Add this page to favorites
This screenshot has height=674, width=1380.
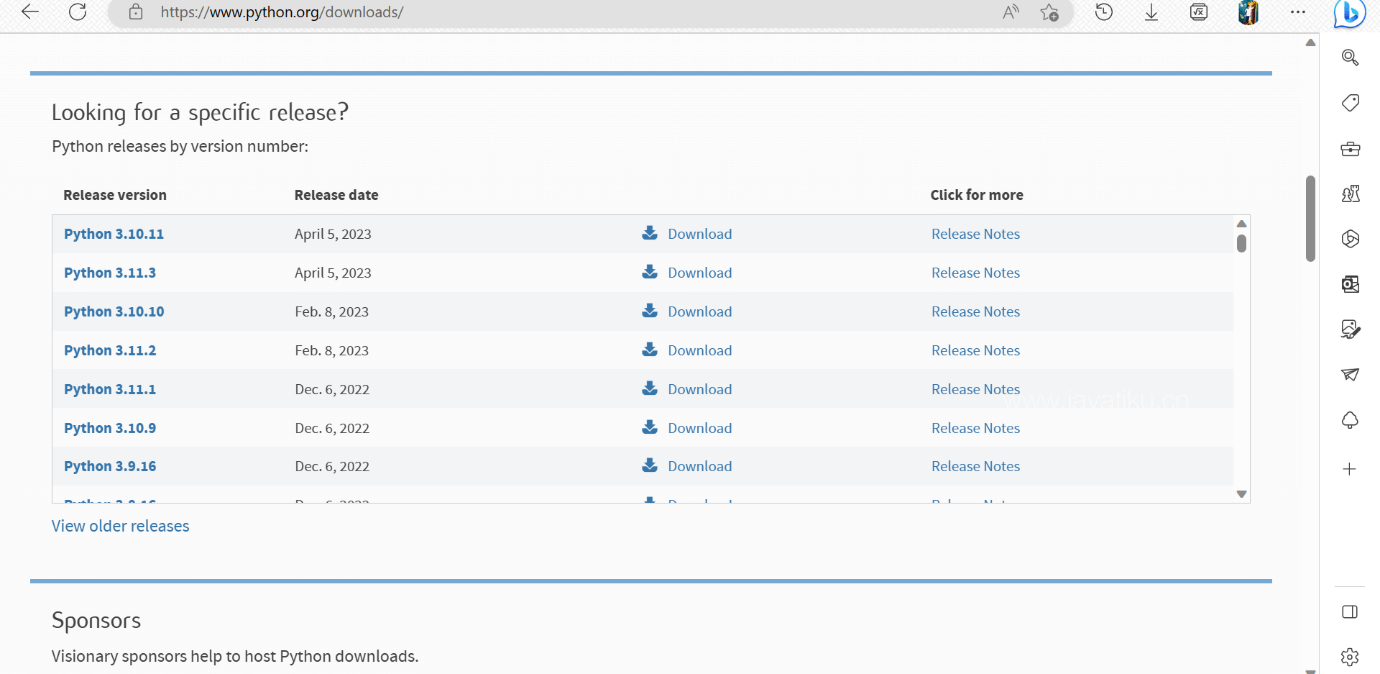(1049, 12)
